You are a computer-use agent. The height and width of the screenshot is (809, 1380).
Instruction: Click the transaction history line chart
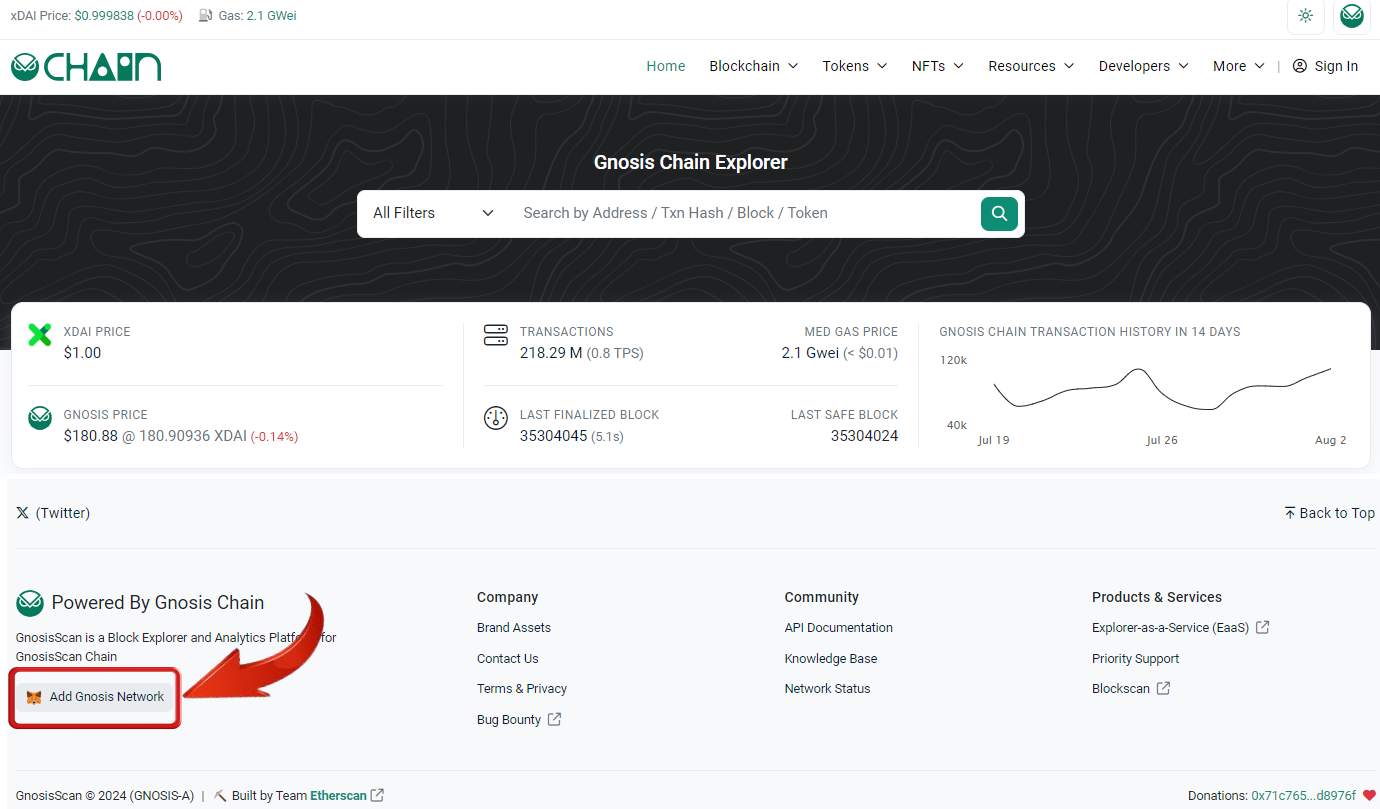1162,389
